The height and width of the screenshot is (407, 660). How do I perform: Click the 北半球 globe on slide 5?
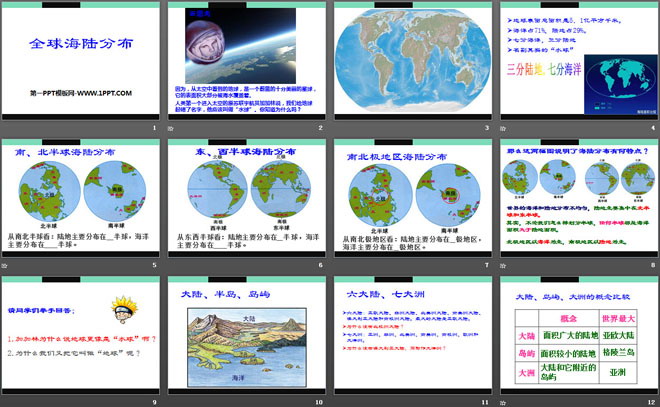point(47,193)
